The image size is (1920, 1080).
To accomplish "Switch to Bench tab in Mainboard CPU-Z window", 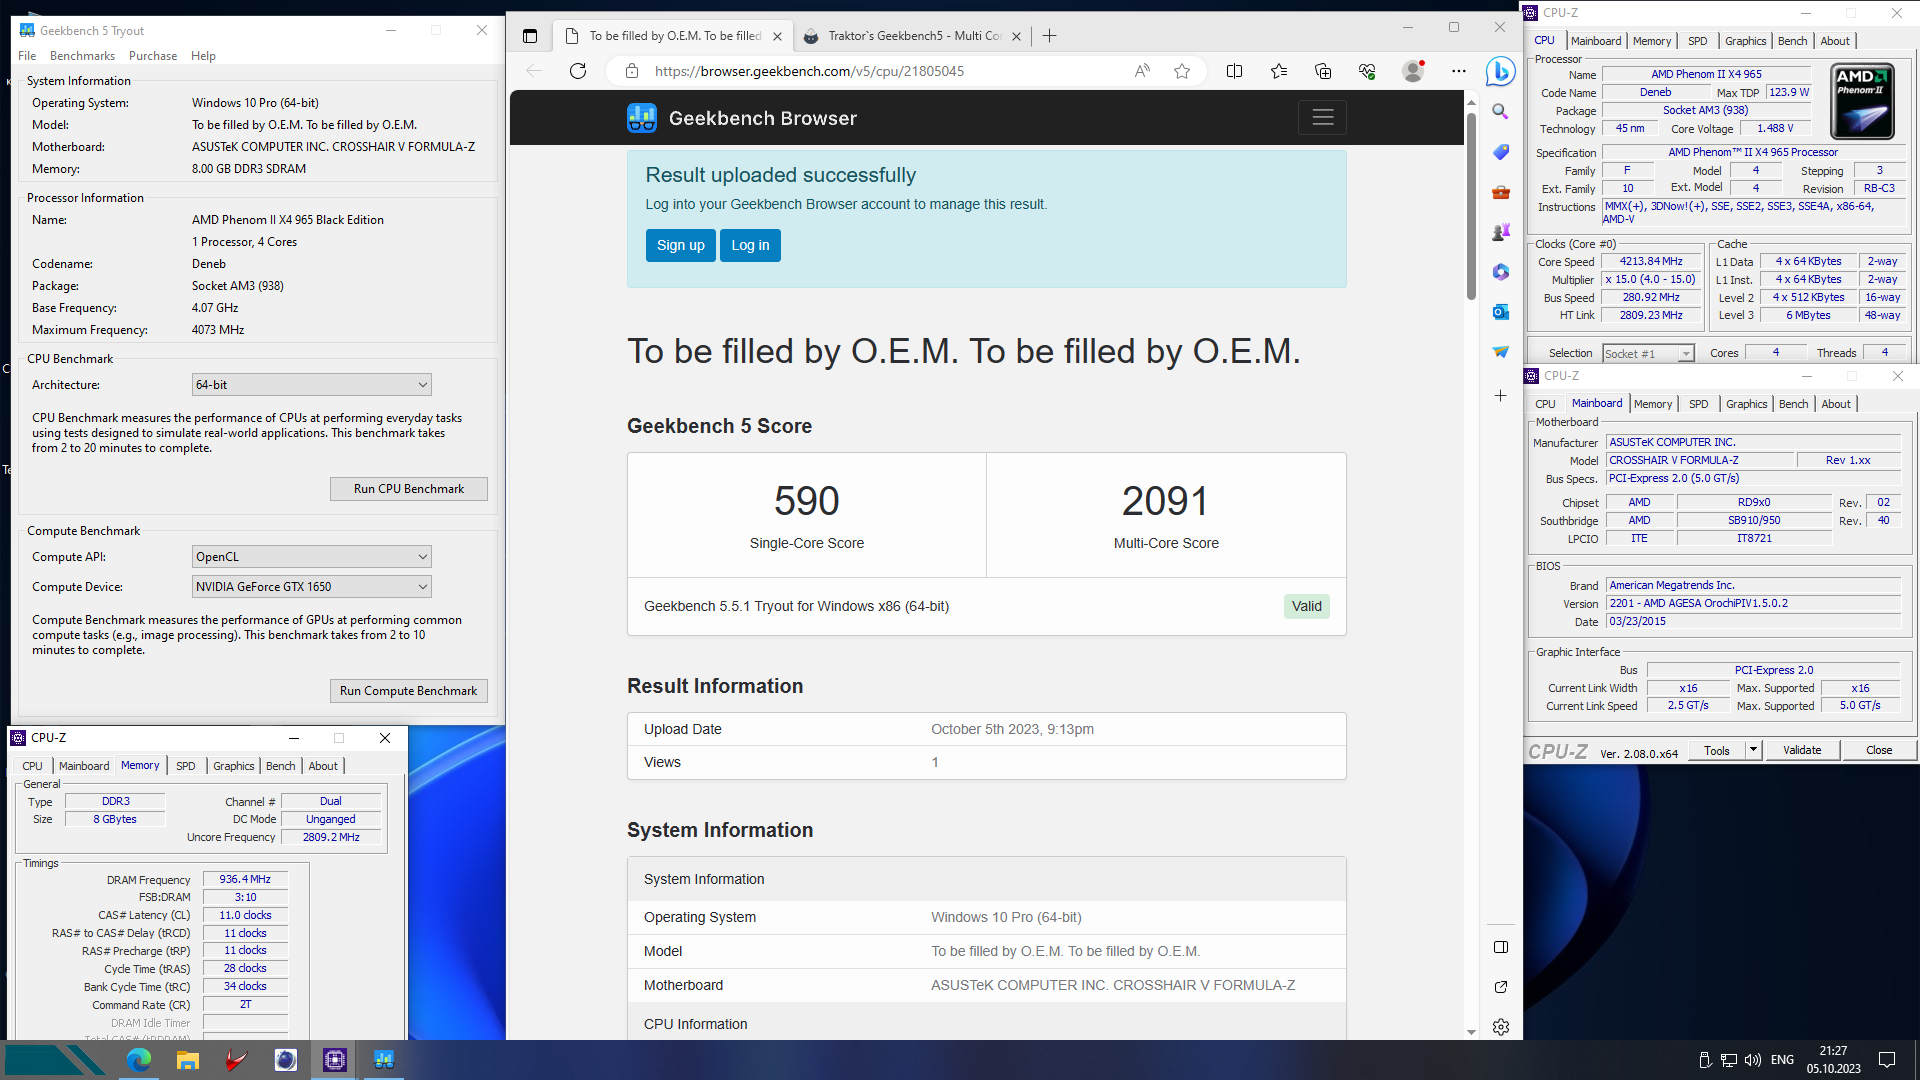I will pos(1793,404).
